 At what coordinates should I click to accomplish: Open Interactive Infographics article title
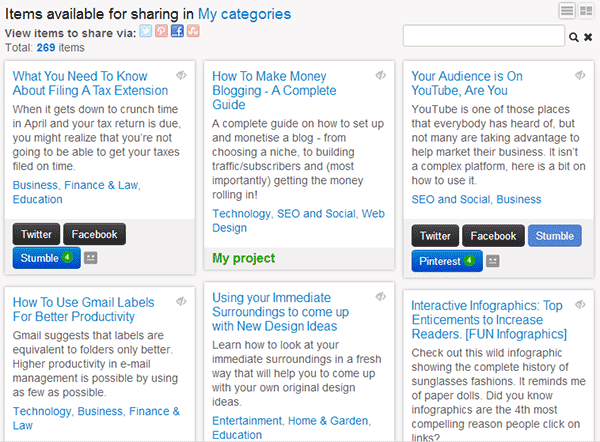click(x=489, y=320)
